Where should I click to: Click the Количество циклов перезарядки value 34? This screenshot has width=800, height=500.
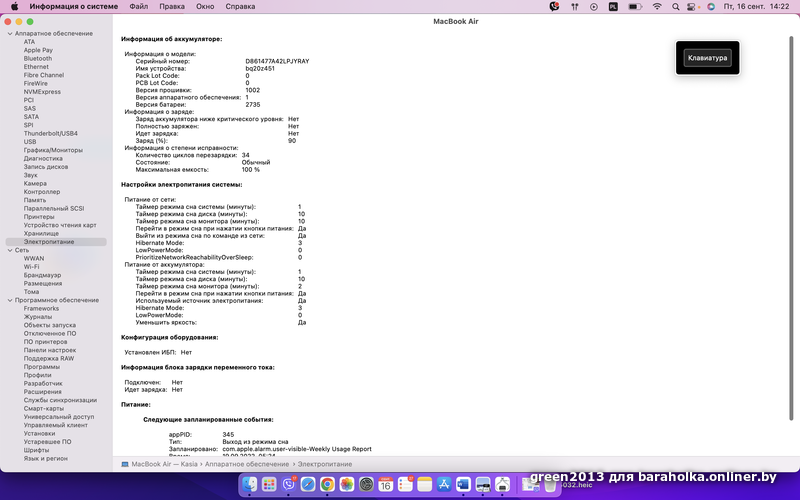pyautogui.click(x=245, y=155)
